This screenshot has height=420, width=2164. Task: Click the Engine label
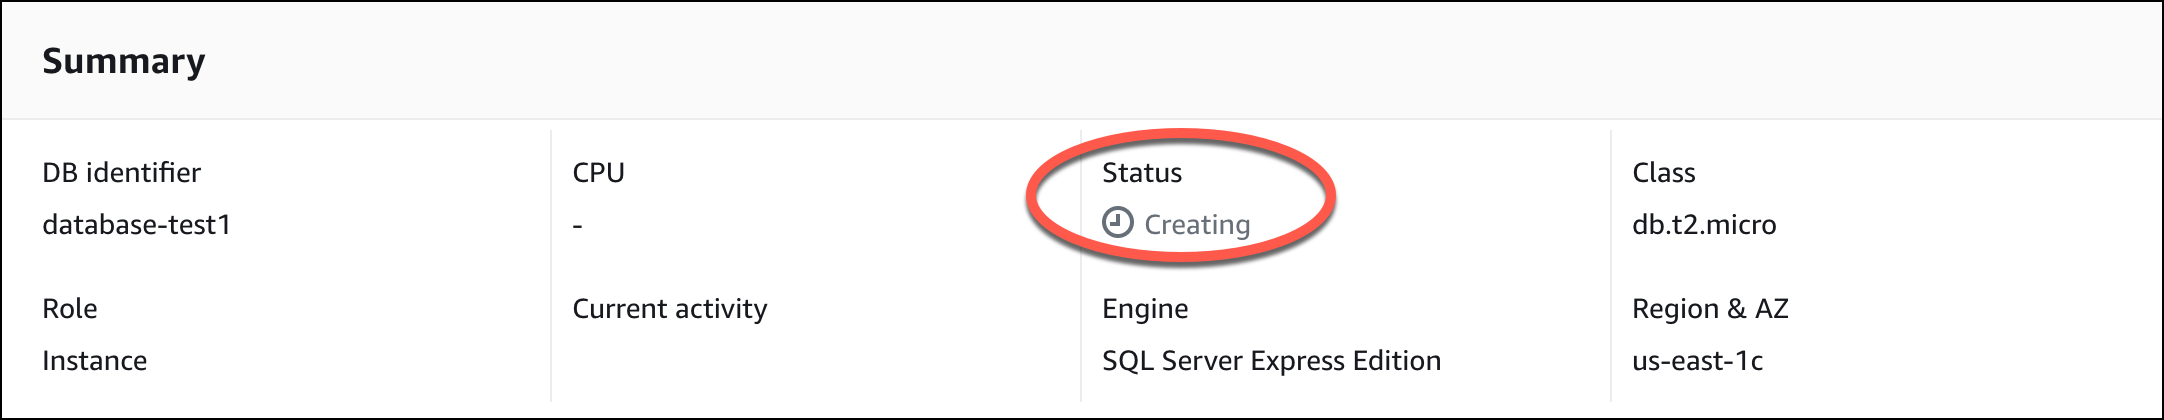click(1145, 309)
